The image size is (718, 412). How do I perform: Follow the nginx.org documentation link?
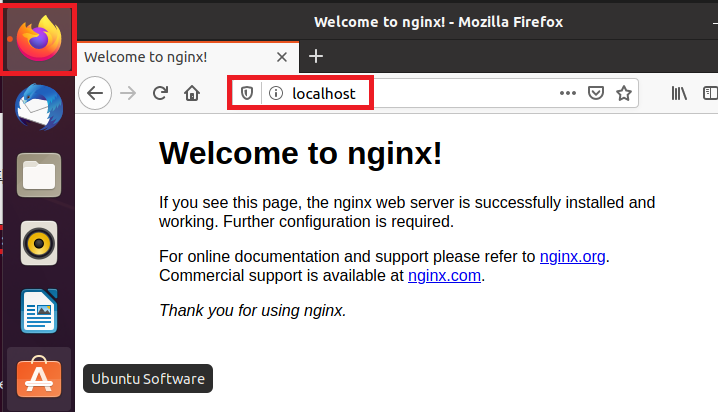tap(572, 256)
